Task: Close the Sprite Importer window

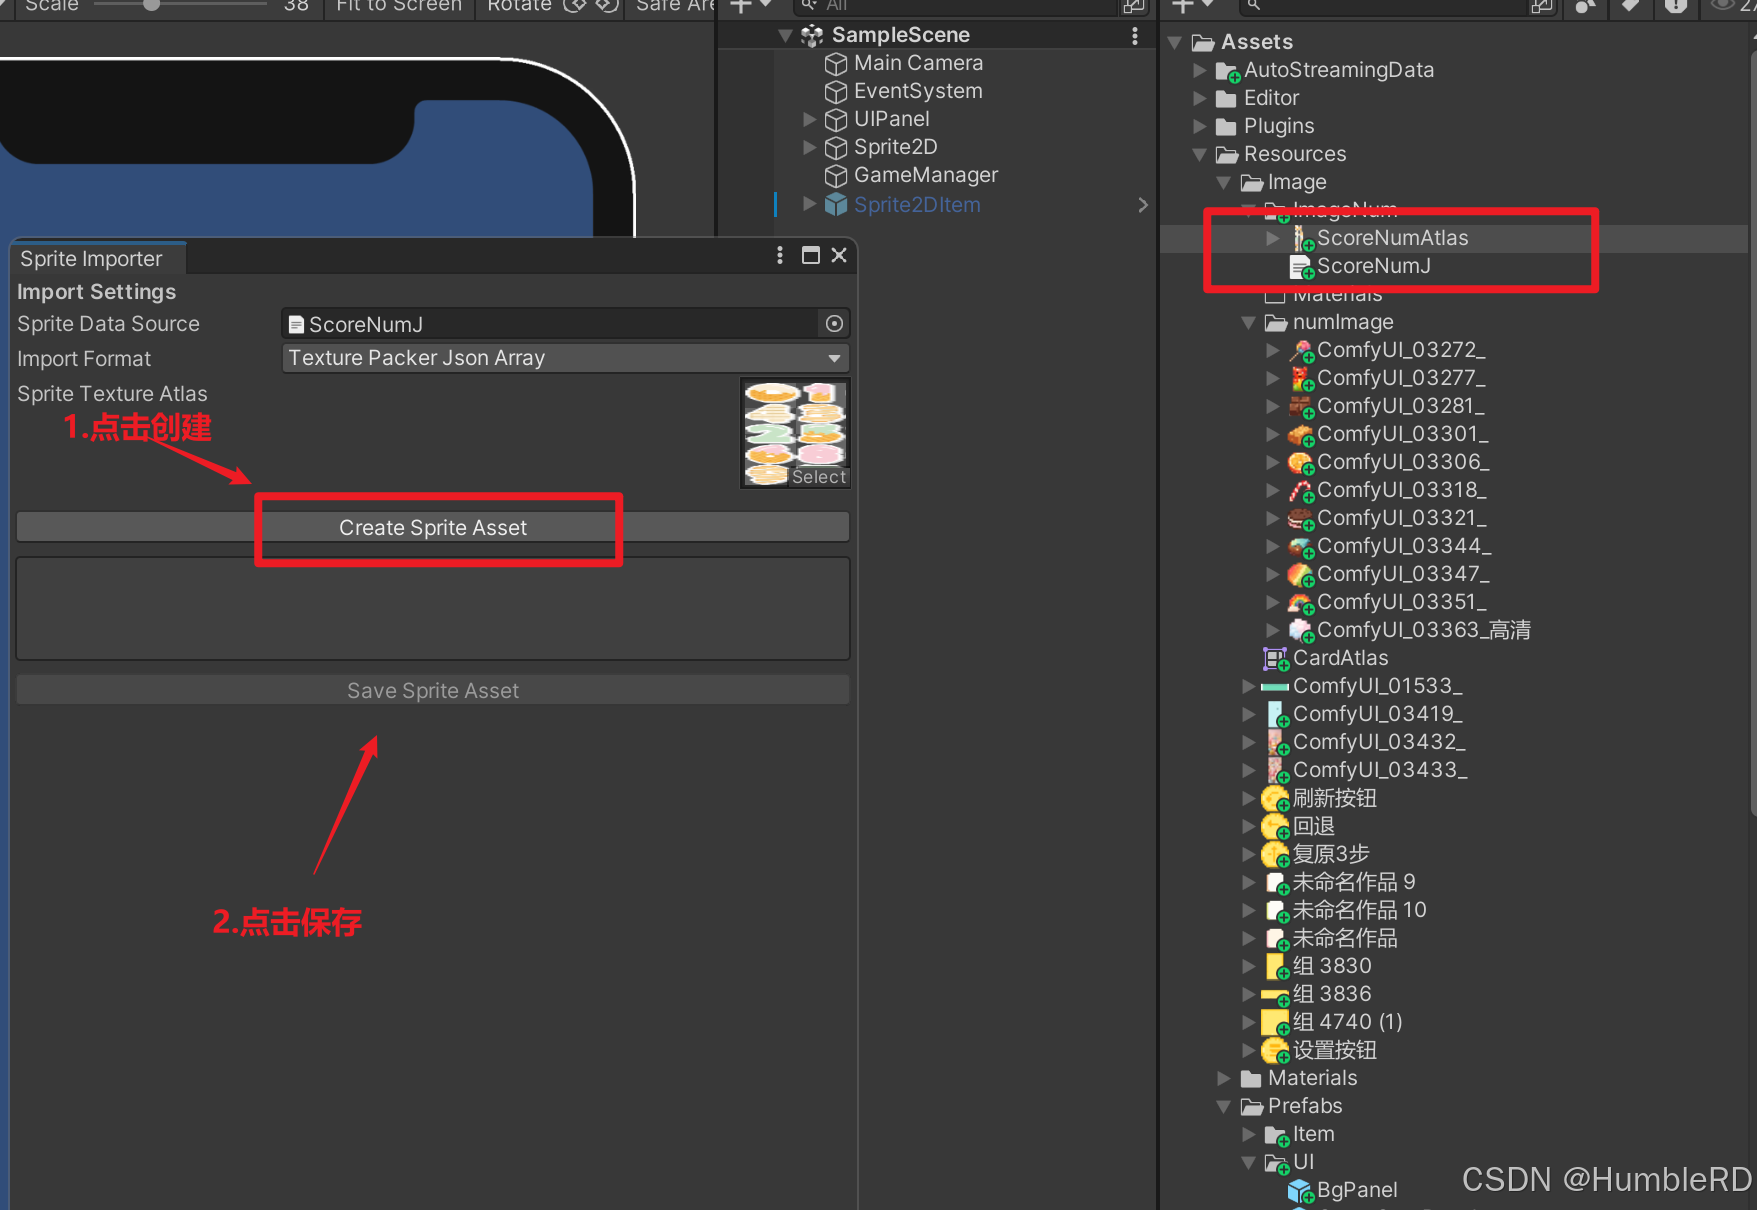Action: point(839,255)
